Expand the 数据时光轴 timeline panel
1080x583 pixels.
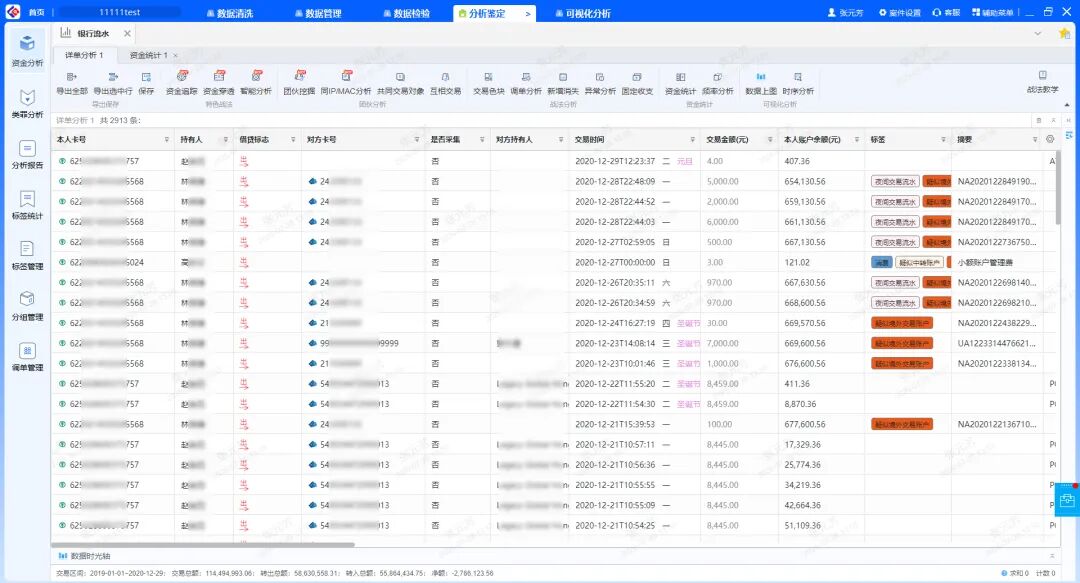(x=1052, y=555)
